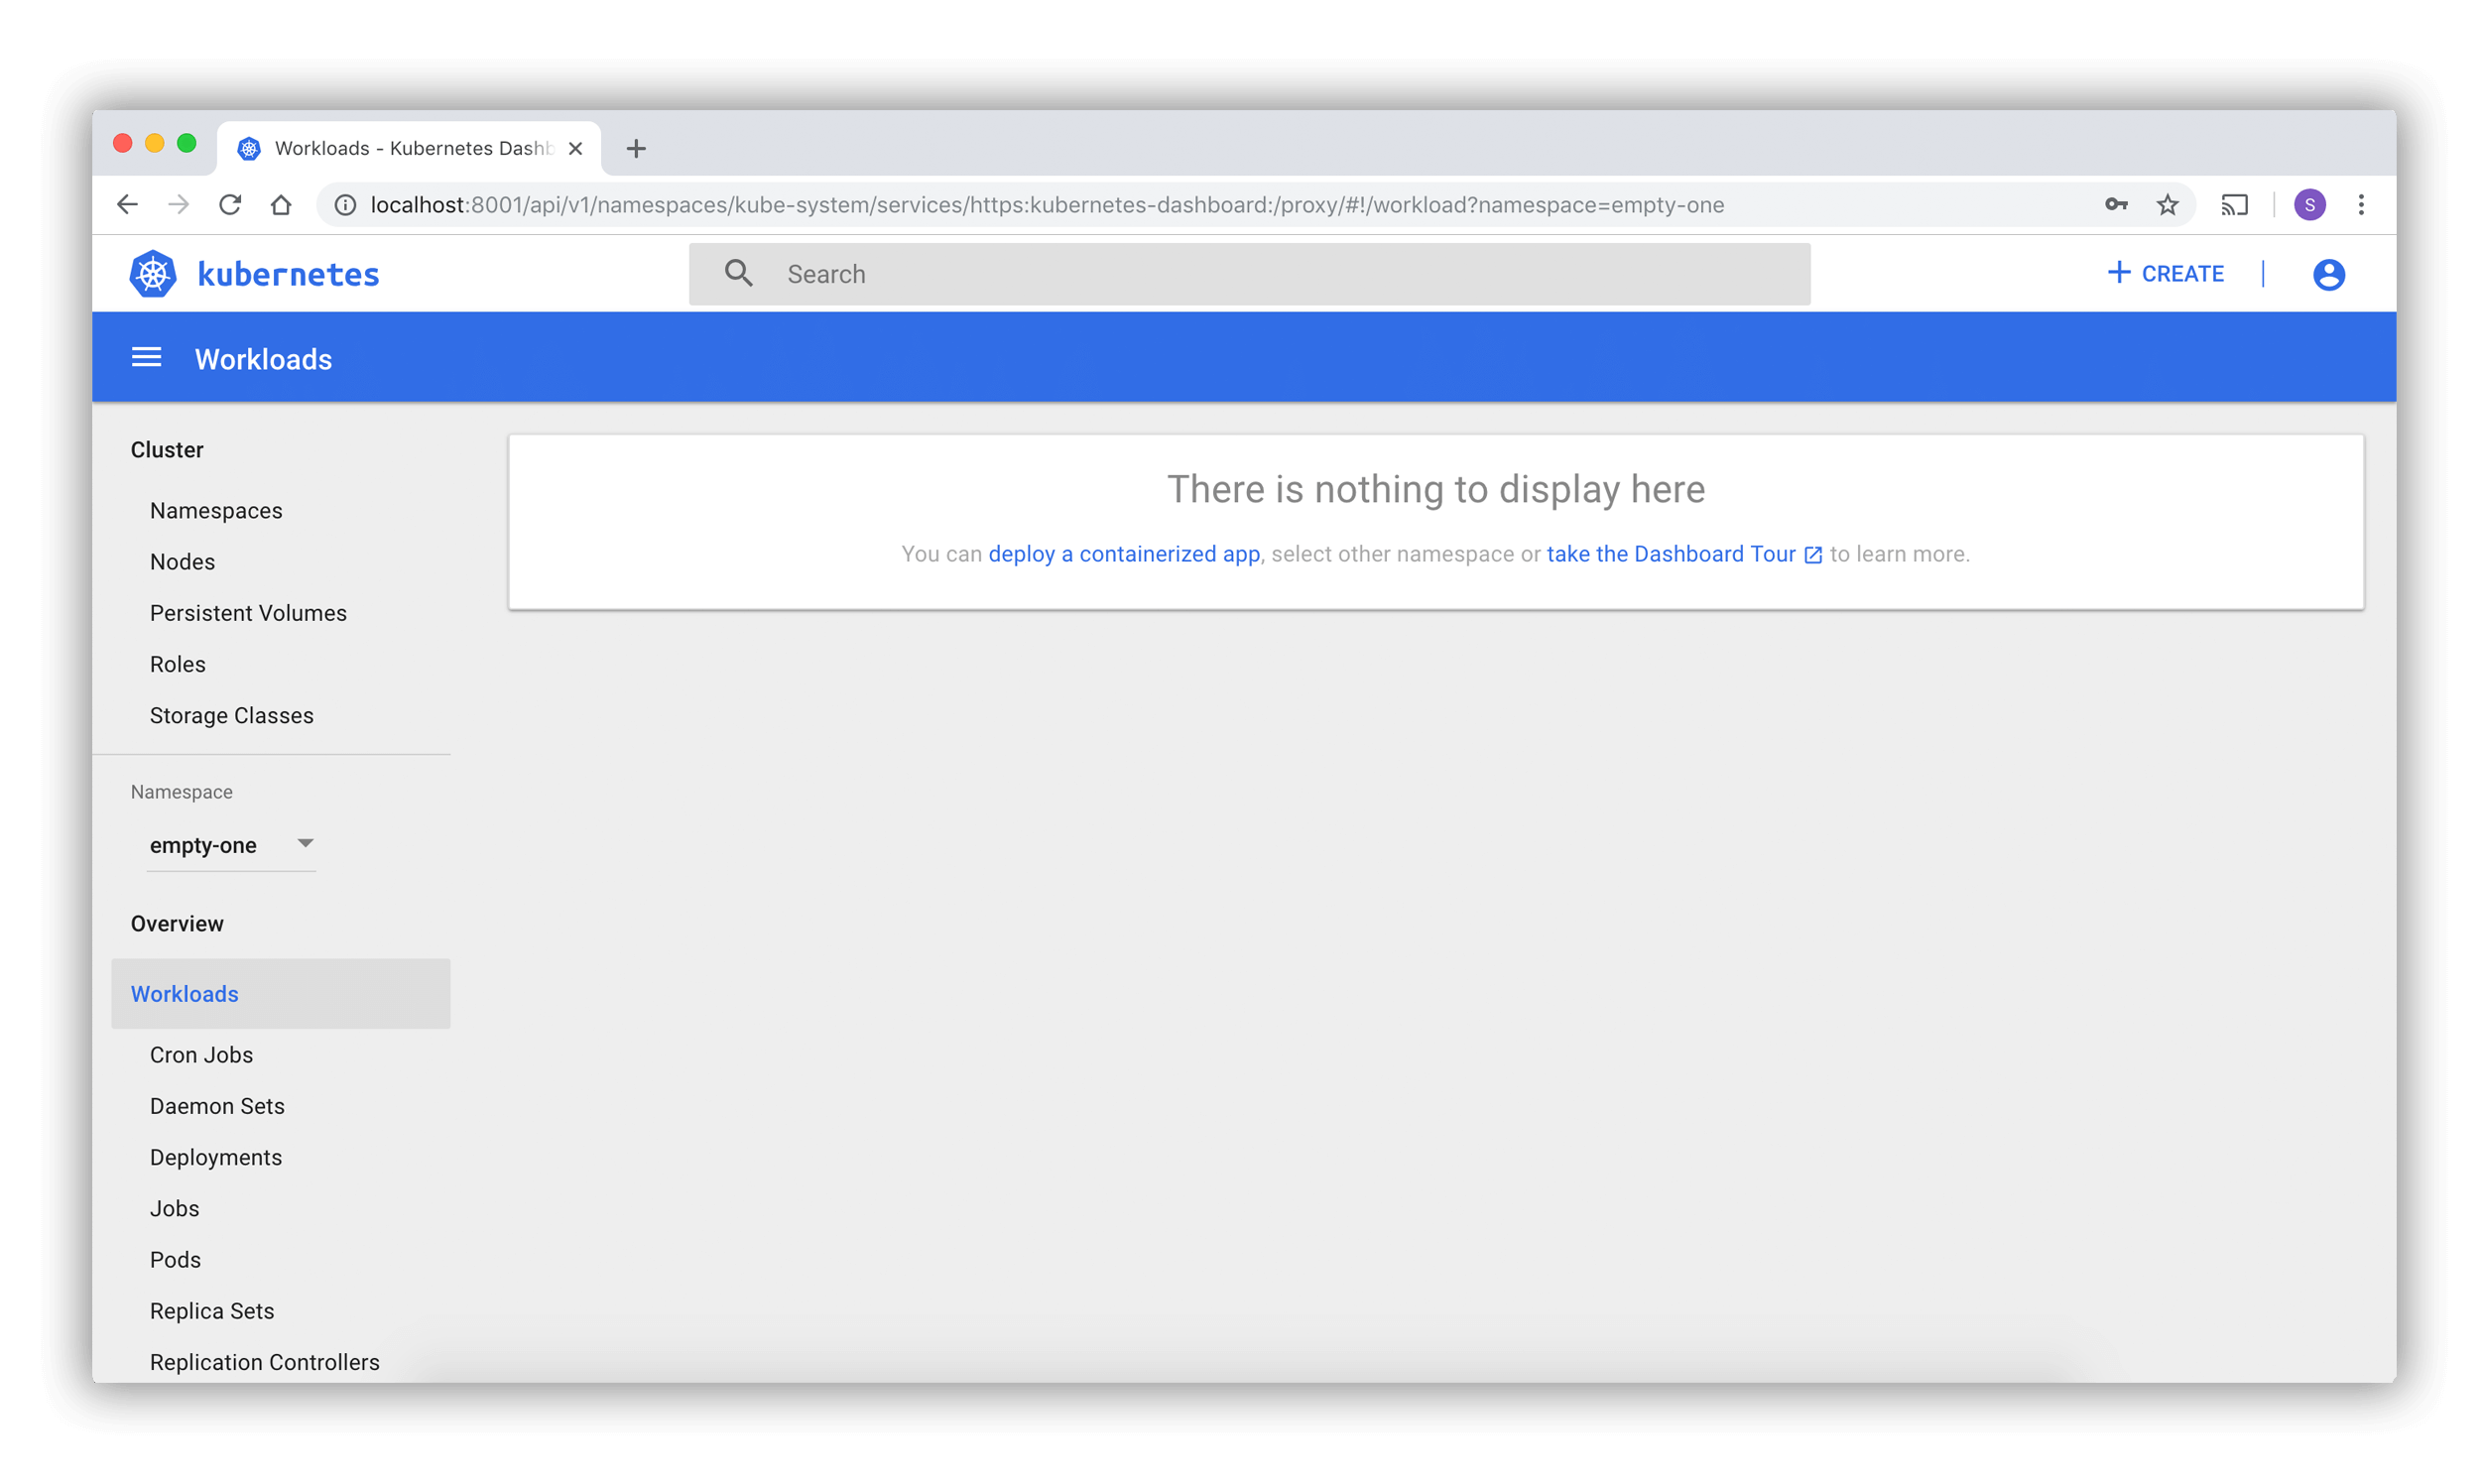Click the Roles sidebar item
Screen dimensions: 2482x1484
tap(179, 665)
